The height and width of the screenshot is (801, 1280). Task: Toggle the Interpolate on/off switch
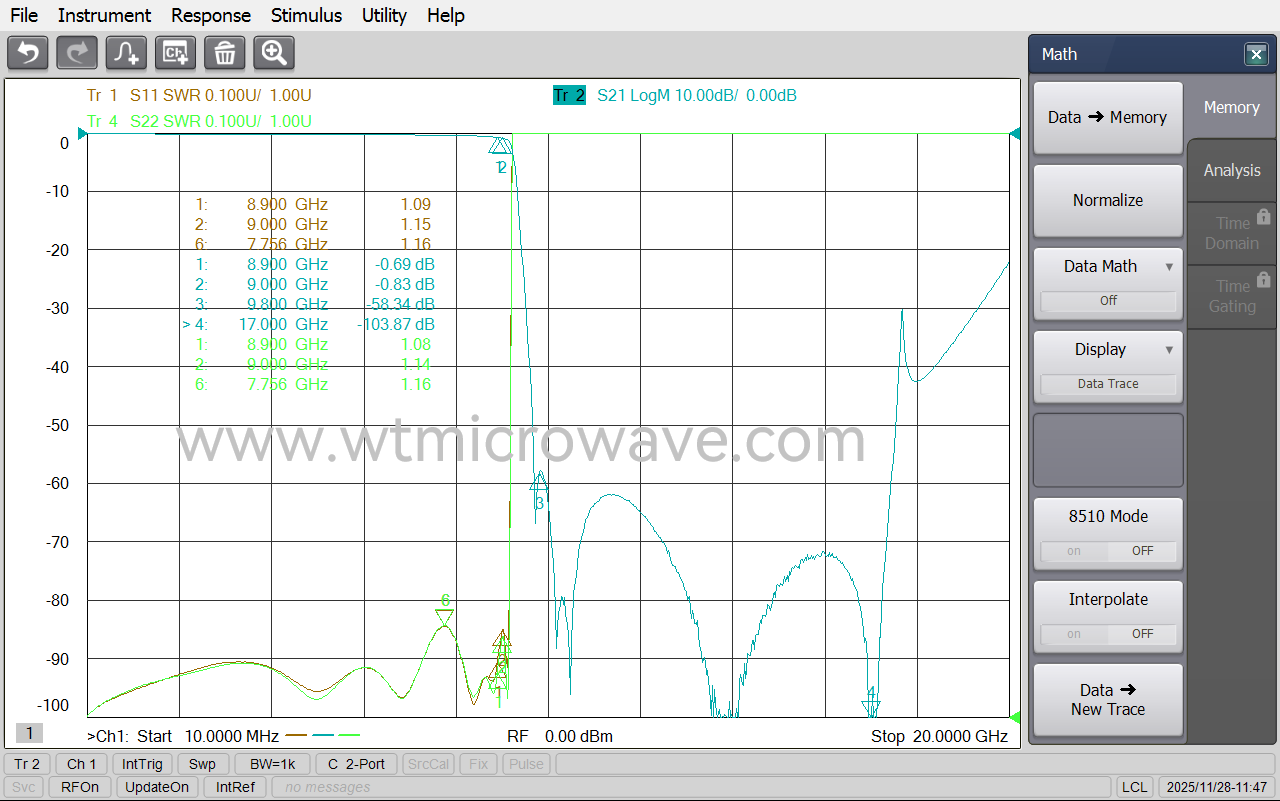click(x=1108, y=634)
